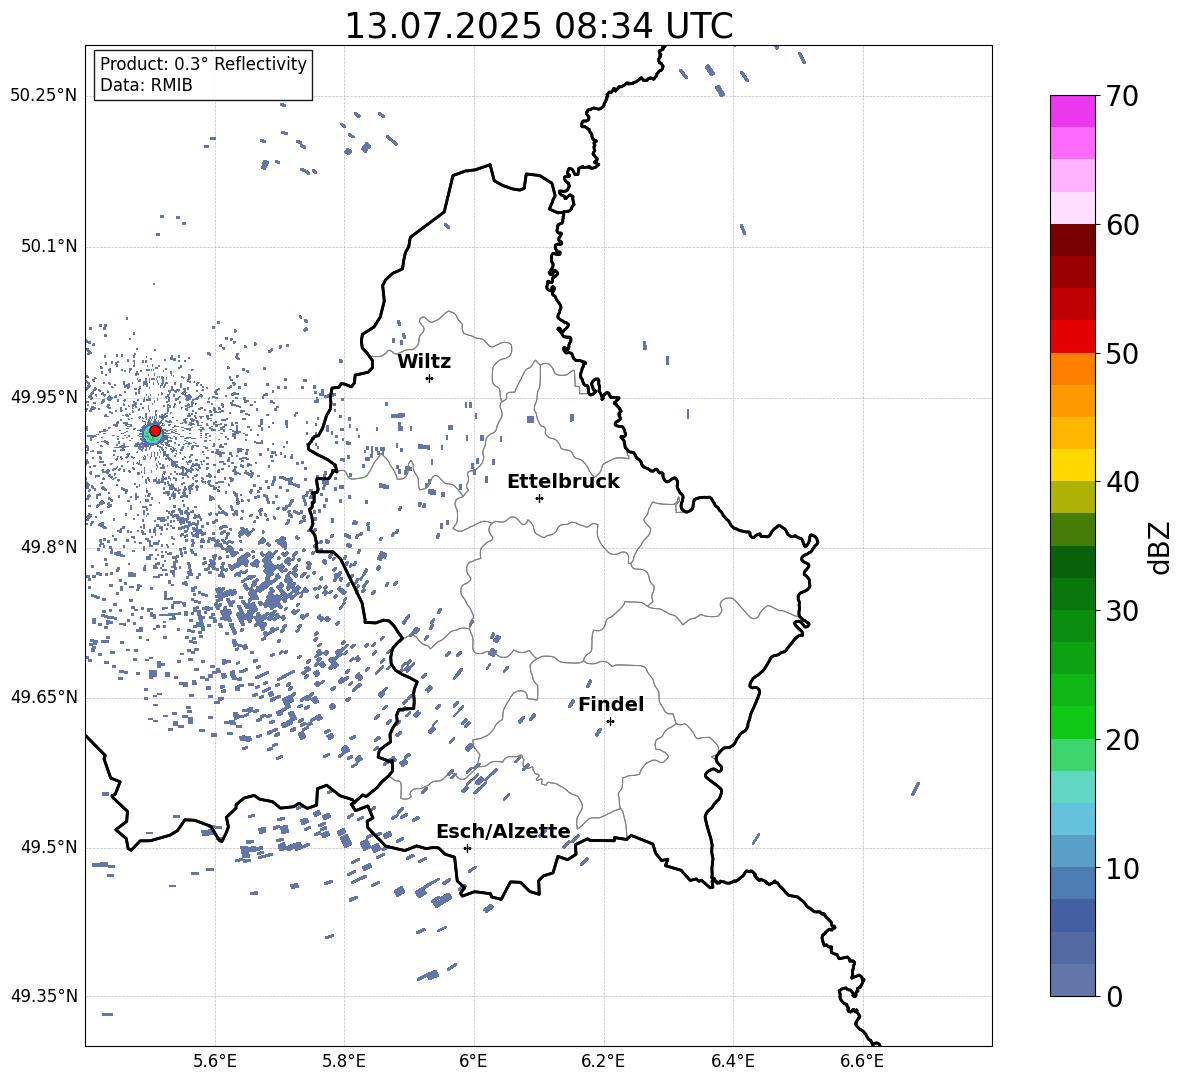Screen dimensions: 1184x1081
Task: Click the colorbar tick label 0
Action: tap(1114, 996)
